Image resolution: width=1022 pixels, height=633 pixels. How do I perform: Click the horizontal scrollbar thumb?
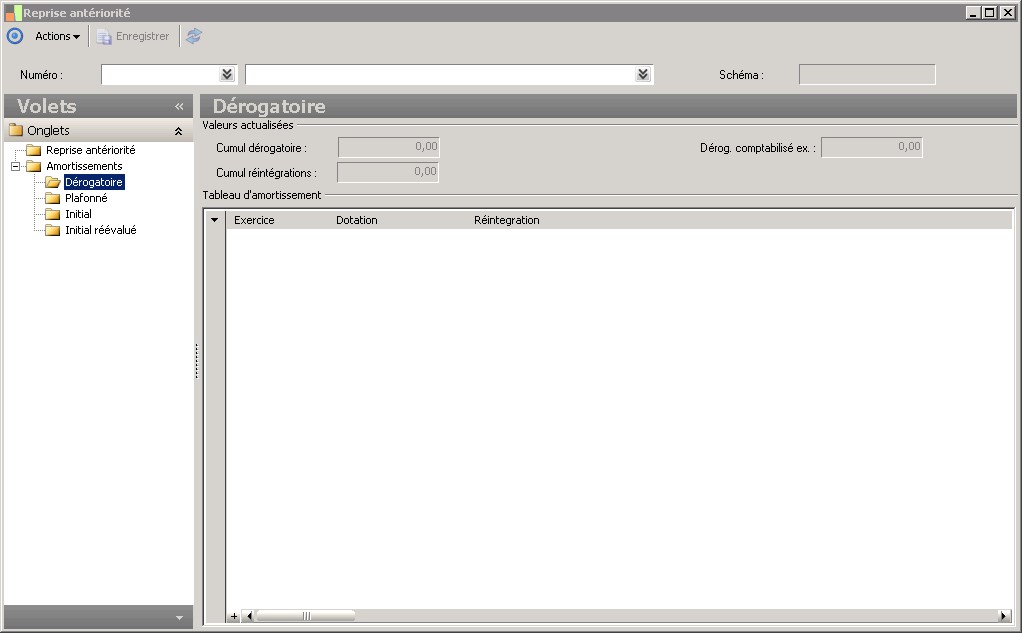306,616
